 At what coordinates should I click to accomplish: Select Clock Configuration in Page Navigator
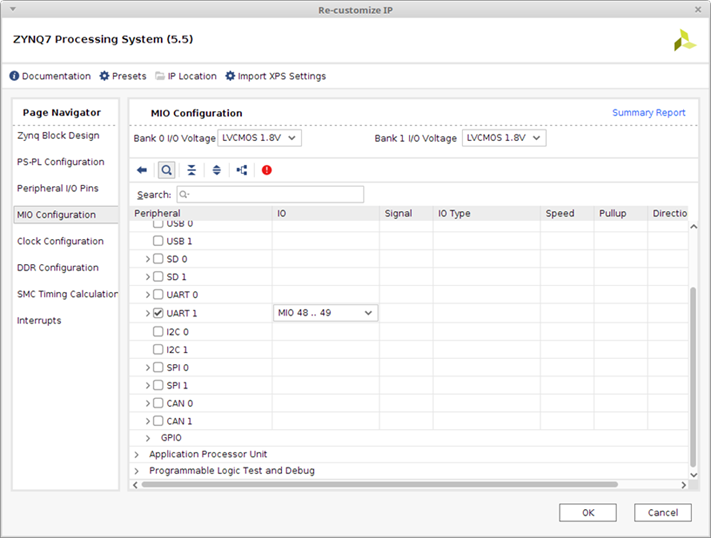point(60,241)
